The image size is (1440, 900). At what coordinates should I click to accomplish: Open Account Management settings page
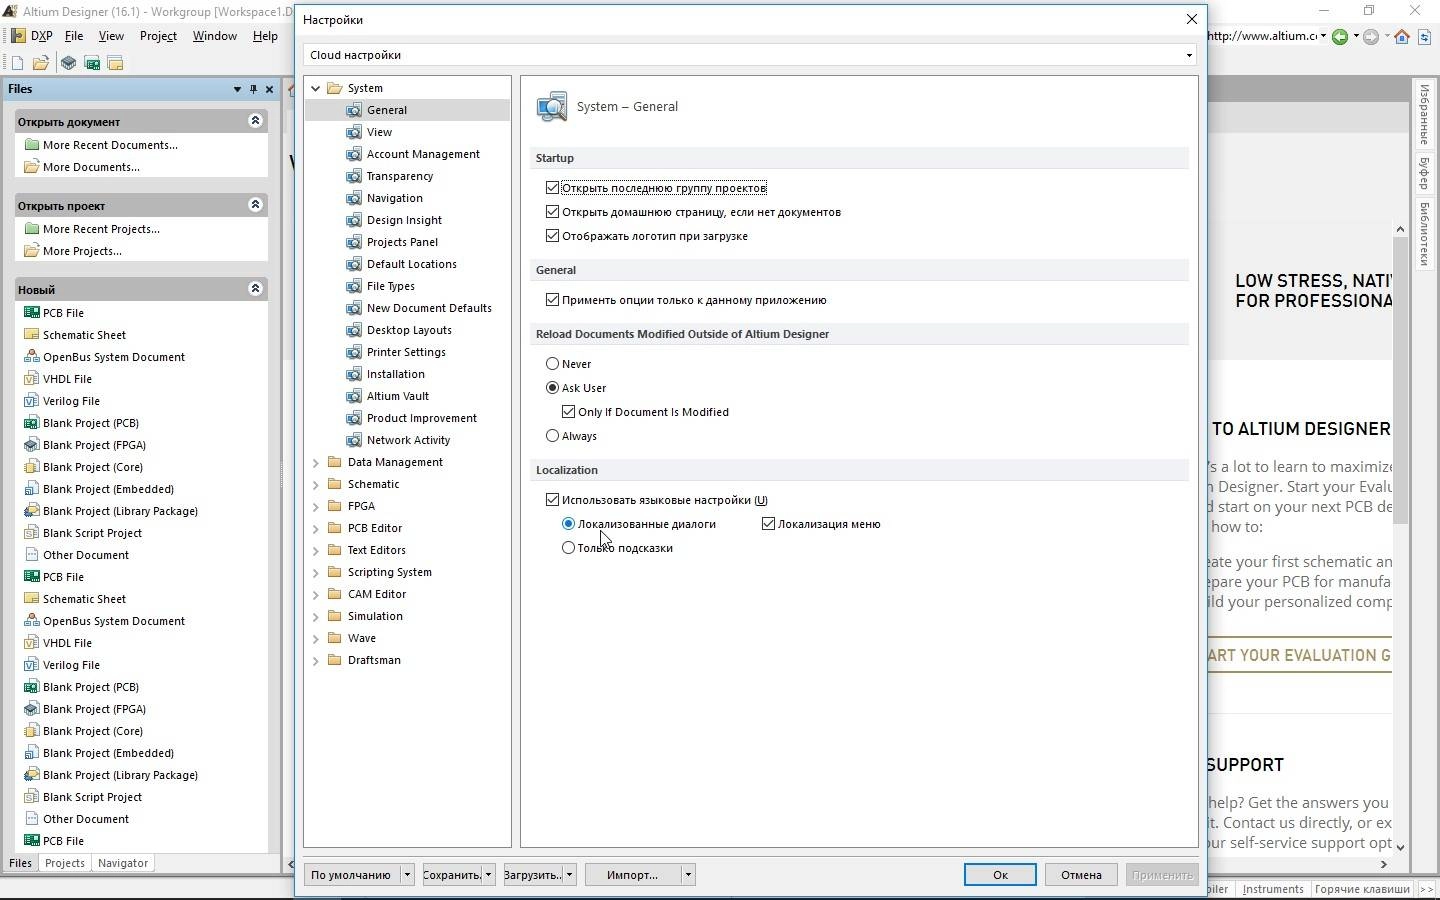[x=423, y=154]
